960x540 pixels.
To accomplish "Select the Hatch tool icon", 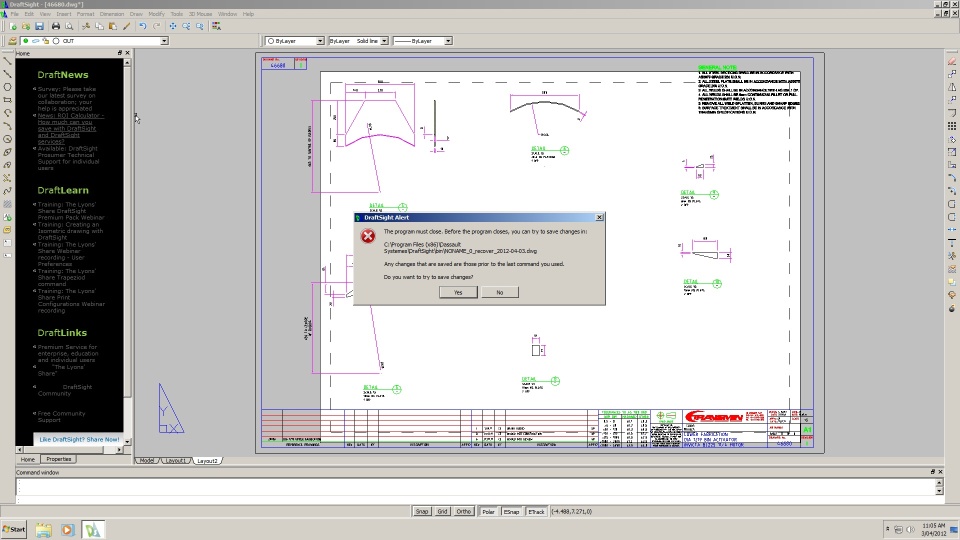I will tap(7, 204).
